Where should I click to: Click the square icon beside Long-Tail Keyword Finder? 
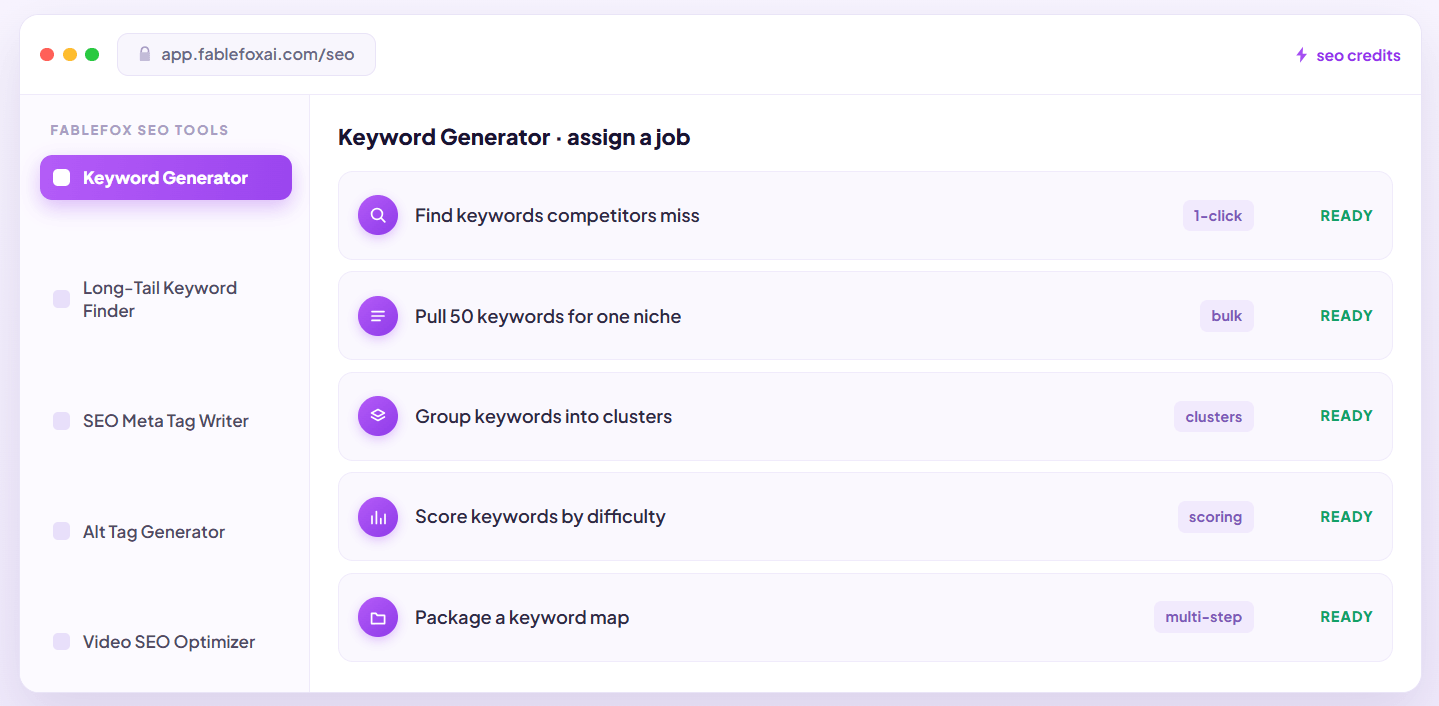point(62,299)
